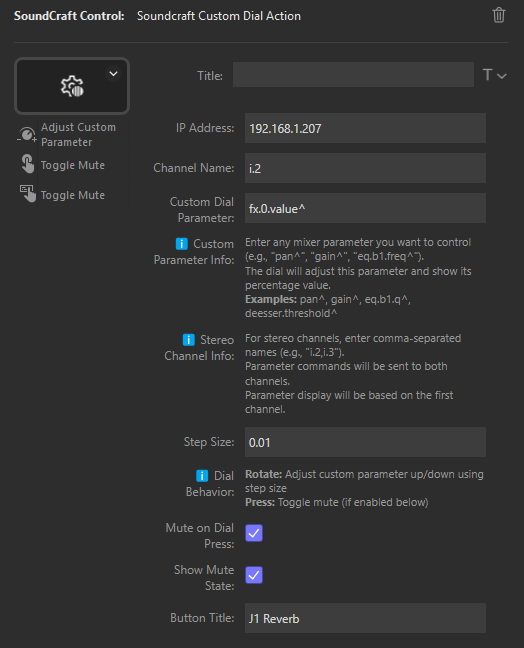Click the Dial Behavior info icon
This screenshot has width=524, height=648.
point(202,476)
